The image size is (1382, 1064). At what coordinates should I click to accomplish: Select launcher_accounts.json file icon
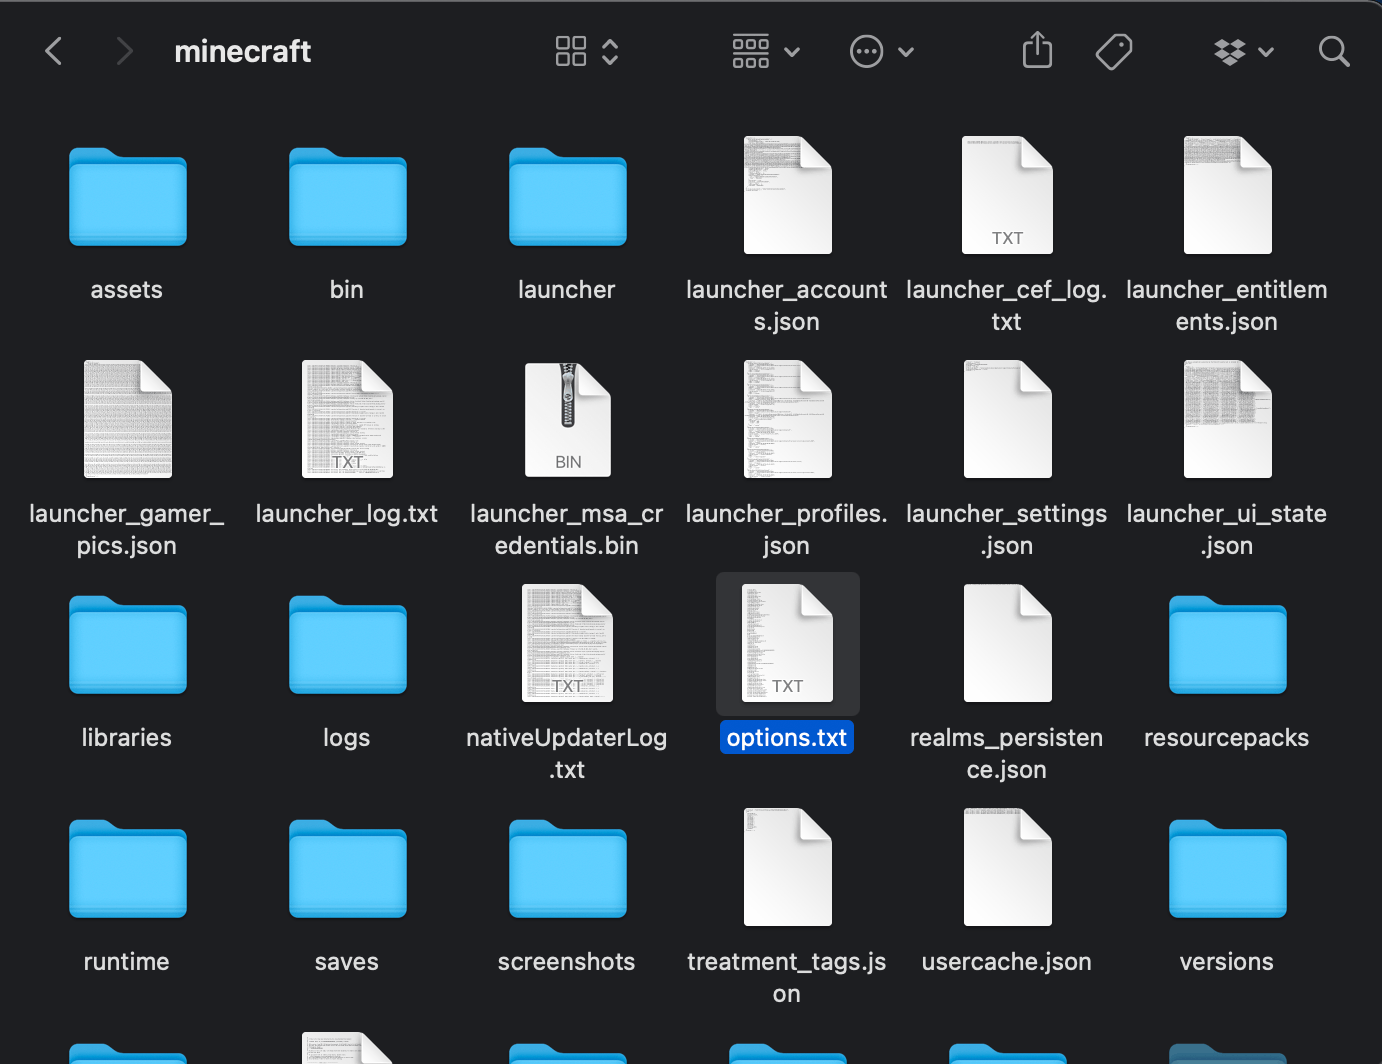click(788, 195)
